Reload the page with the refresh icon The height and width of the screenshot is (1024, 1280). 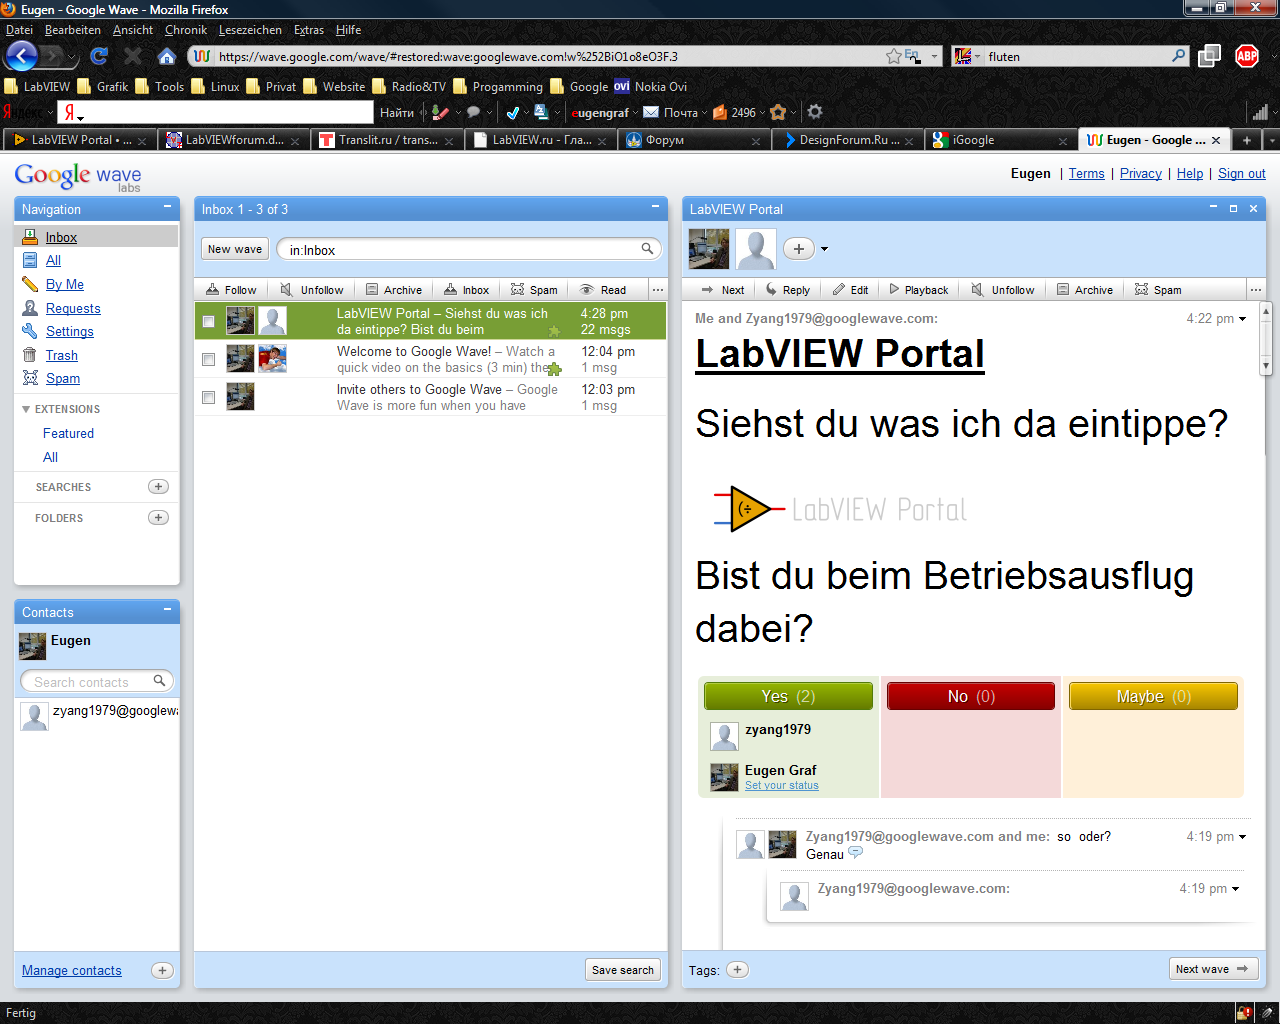99,56
